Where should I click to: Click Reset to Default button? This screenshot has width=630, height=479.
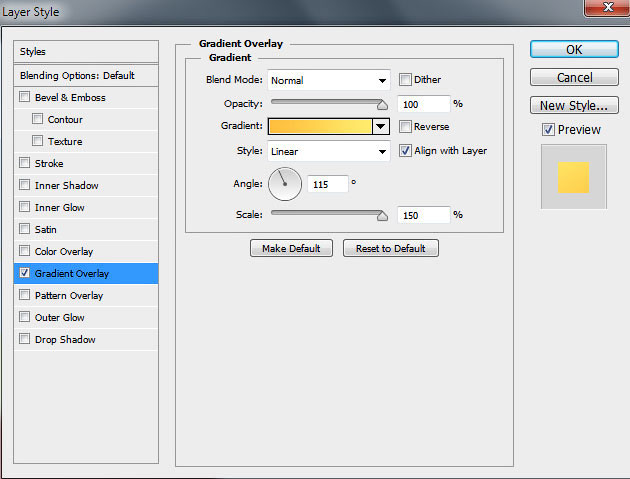pos(391,248)
